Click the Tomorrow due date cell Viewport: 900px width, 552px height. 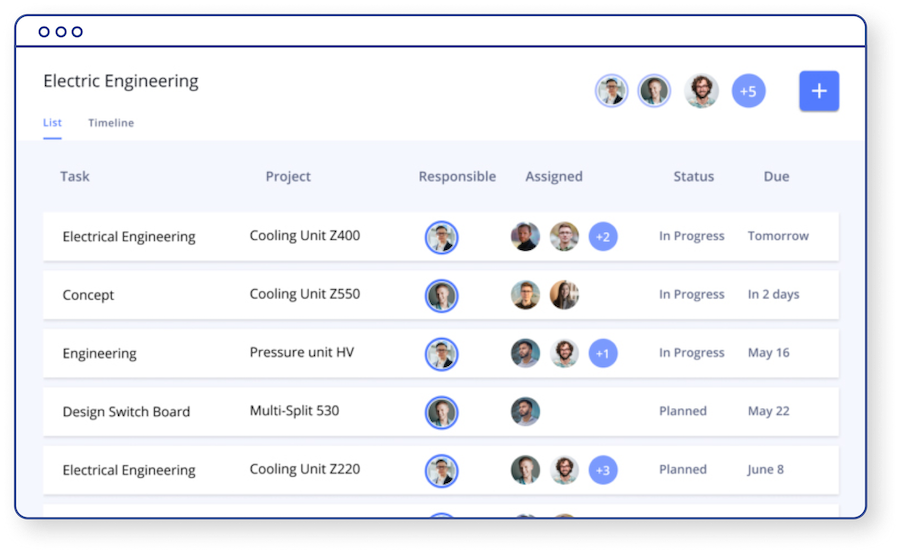pyautogui.click(x=778, y=236)
